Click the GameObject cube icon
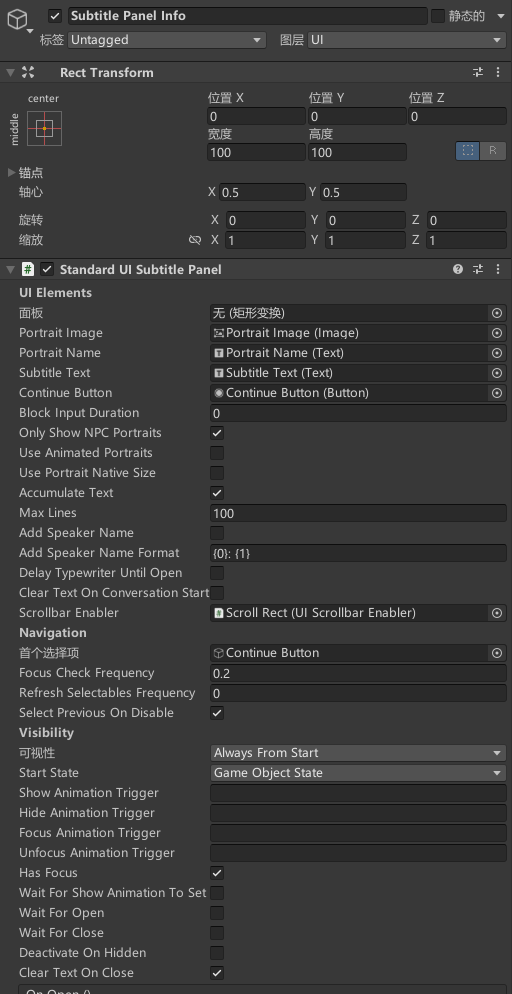512x994 pixels. pyautogui.click(x=17, y=20)
